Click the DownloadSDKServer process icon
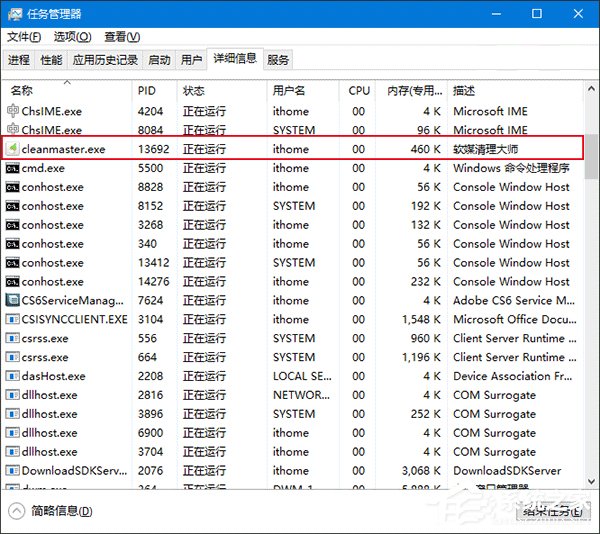Viewport: 600px width, 534px height. 13,471
